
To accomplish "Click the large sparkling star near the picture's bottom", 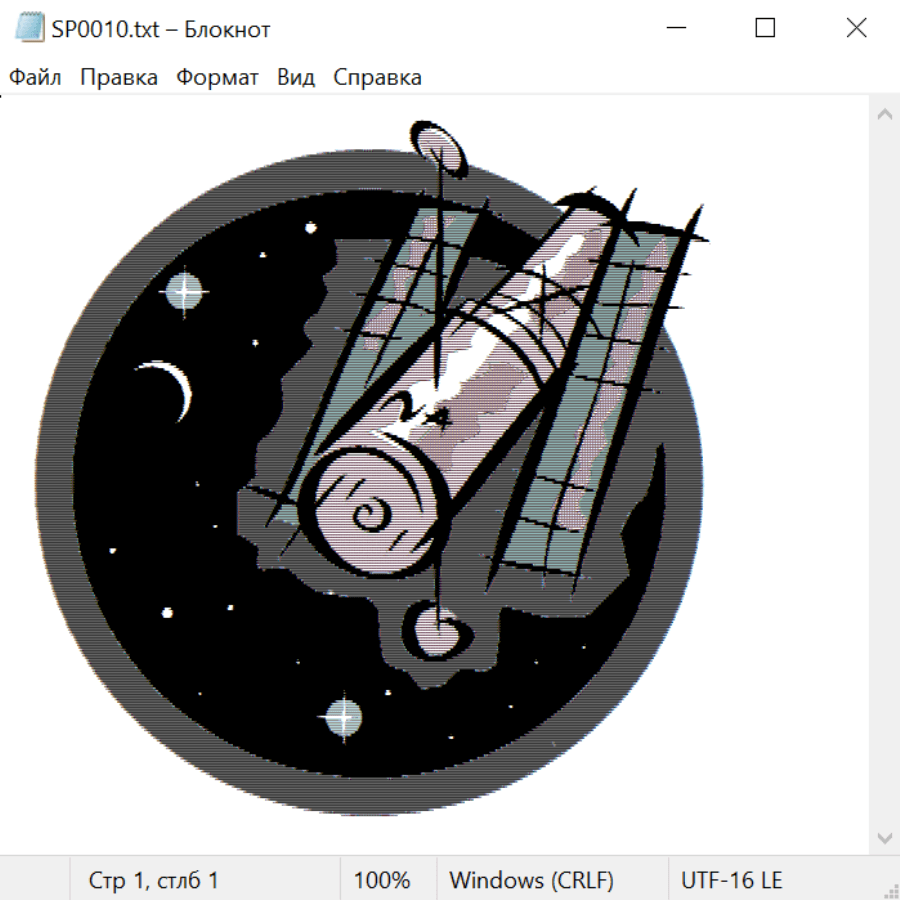I will pos(342,716).
